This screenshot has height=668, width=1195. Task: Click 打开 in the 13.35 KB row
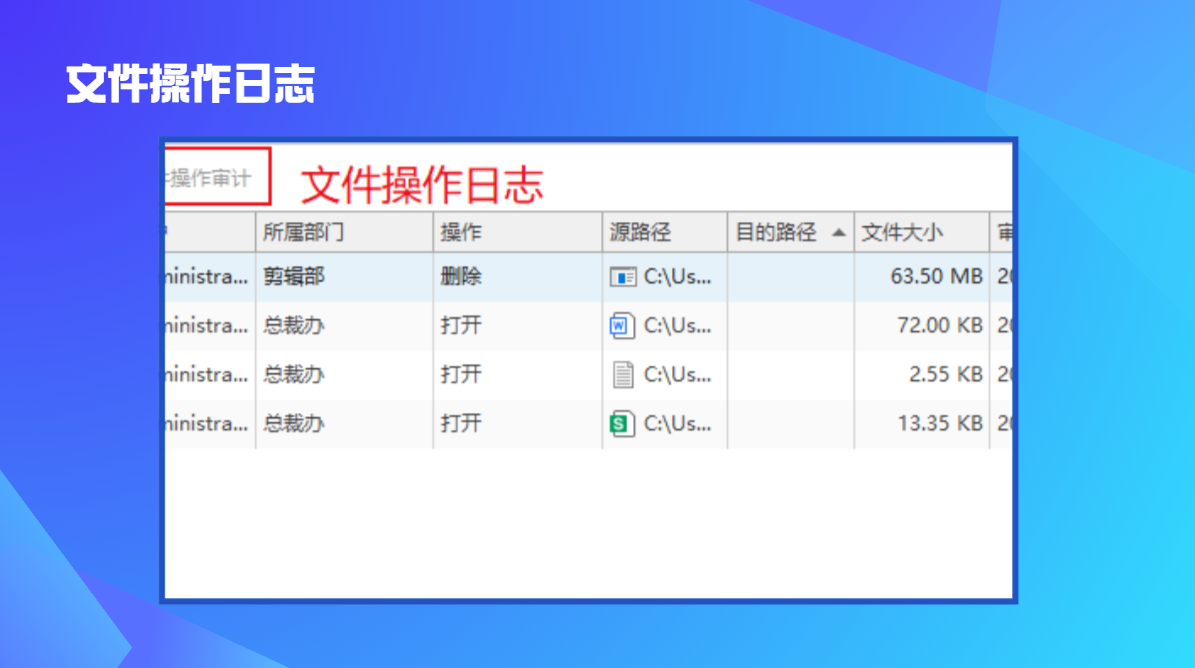pyautogui.click(x=461, y=424)
